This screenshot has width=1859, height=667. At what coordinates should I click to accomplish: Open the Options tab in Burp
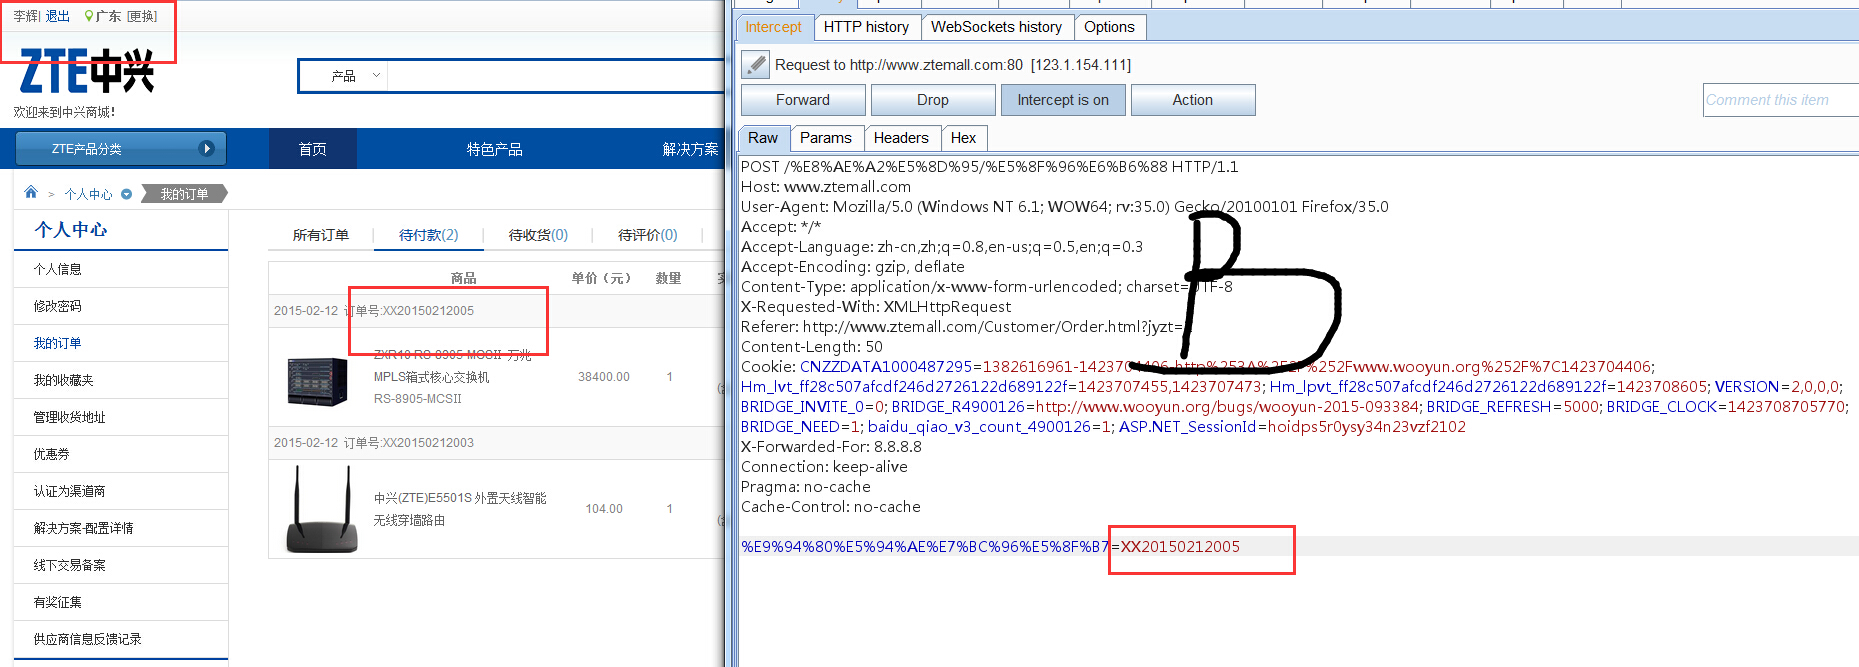1109,27
